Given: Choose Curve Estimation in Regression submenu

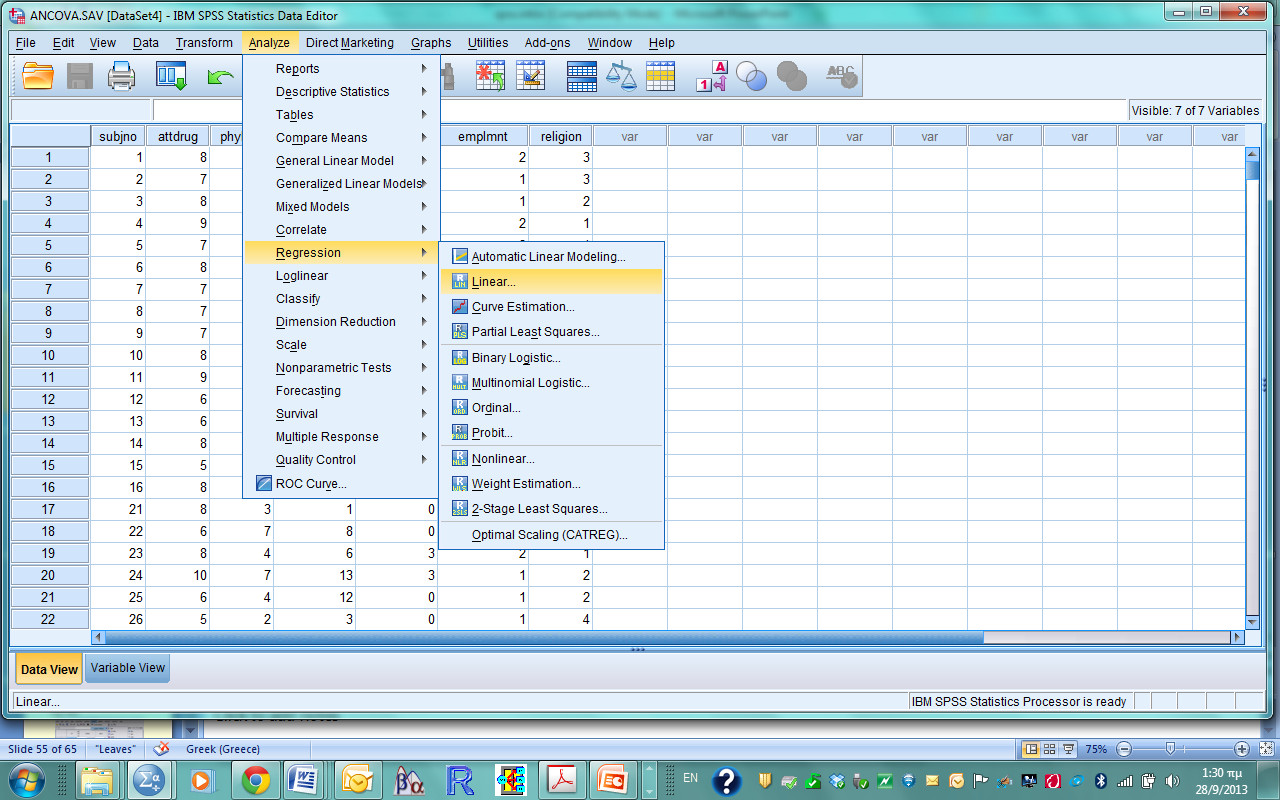Looking at the screenshot, I should pos(552,307).
